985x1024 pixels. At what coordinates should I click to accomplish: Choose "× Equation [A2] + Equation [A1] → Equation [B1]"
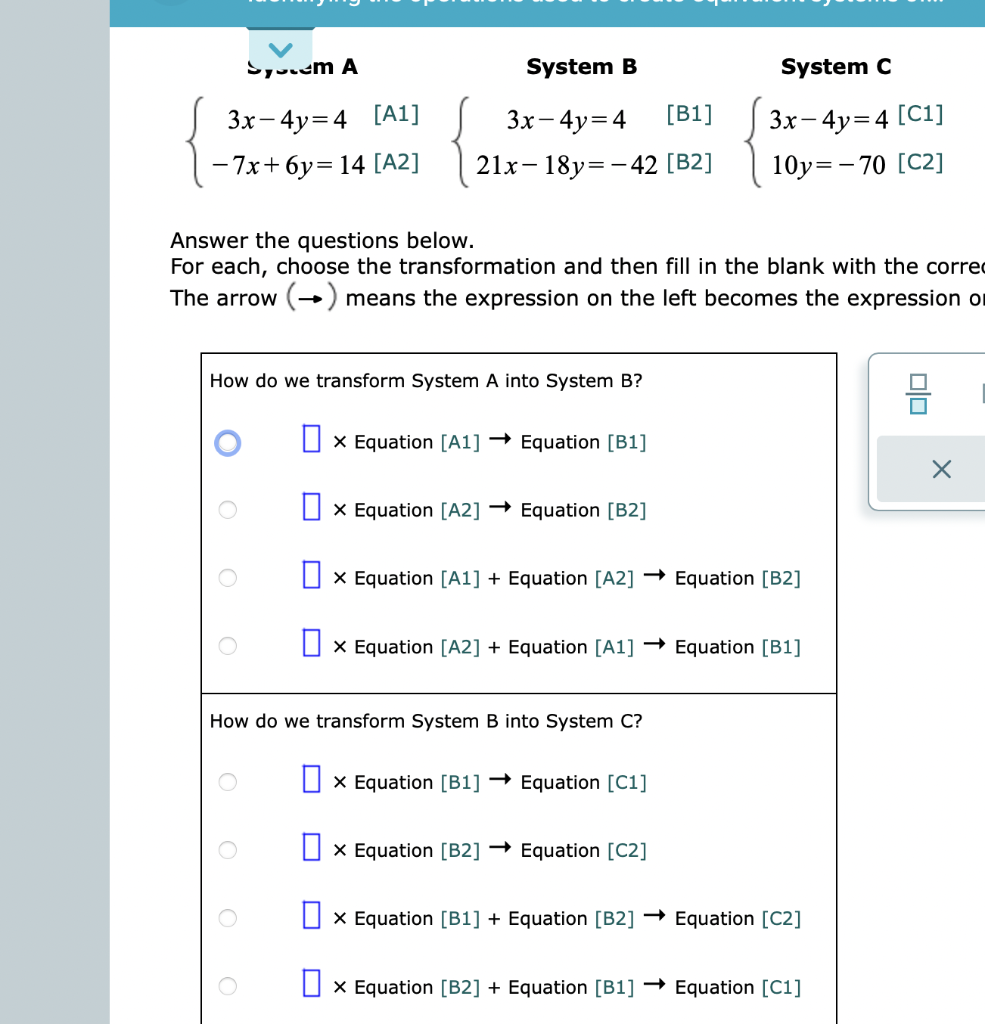pos(227,645)
